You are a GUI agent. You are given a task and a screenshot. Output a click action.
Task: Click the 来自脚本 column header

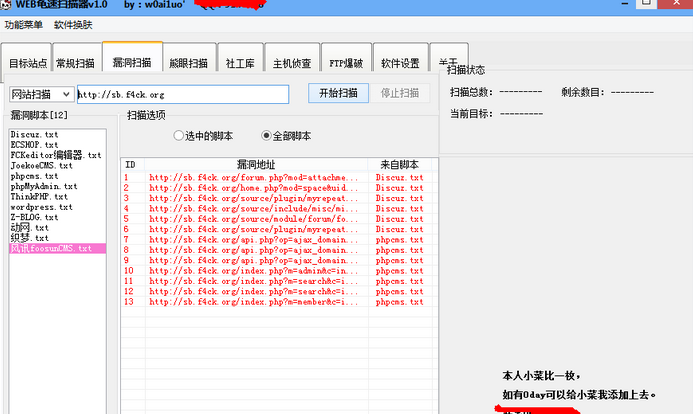click(x=400, y=164)
